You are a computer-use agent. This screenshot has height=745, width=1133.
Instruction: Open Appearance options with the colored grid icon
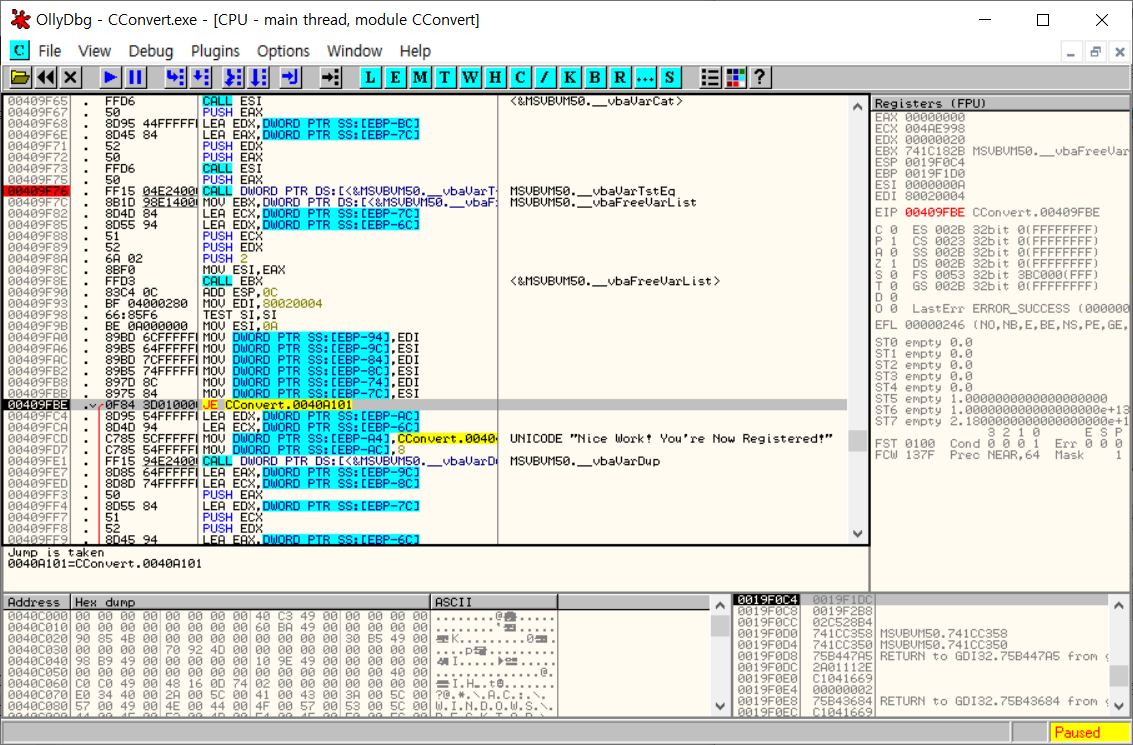pyautogui.click(x=736, y=77)
